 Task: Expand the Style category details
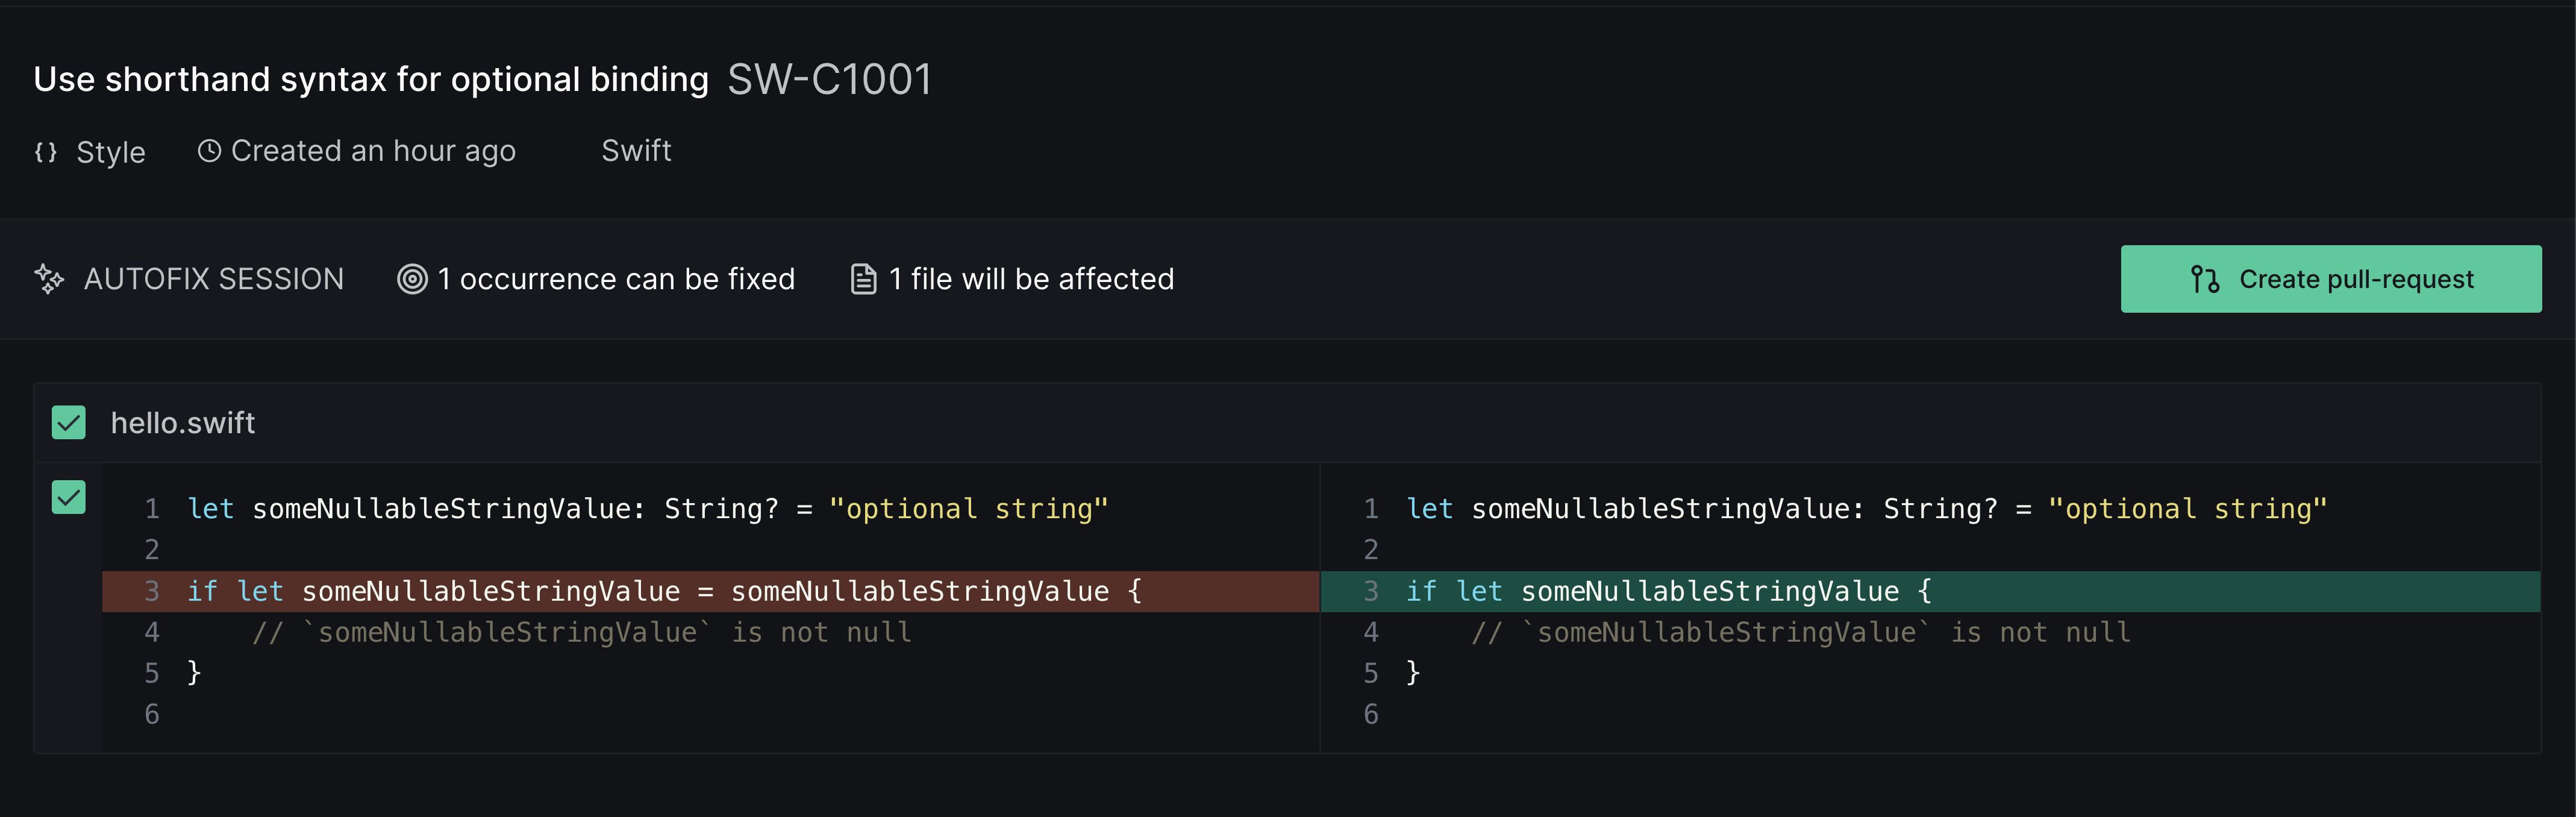tap(110, 152)
